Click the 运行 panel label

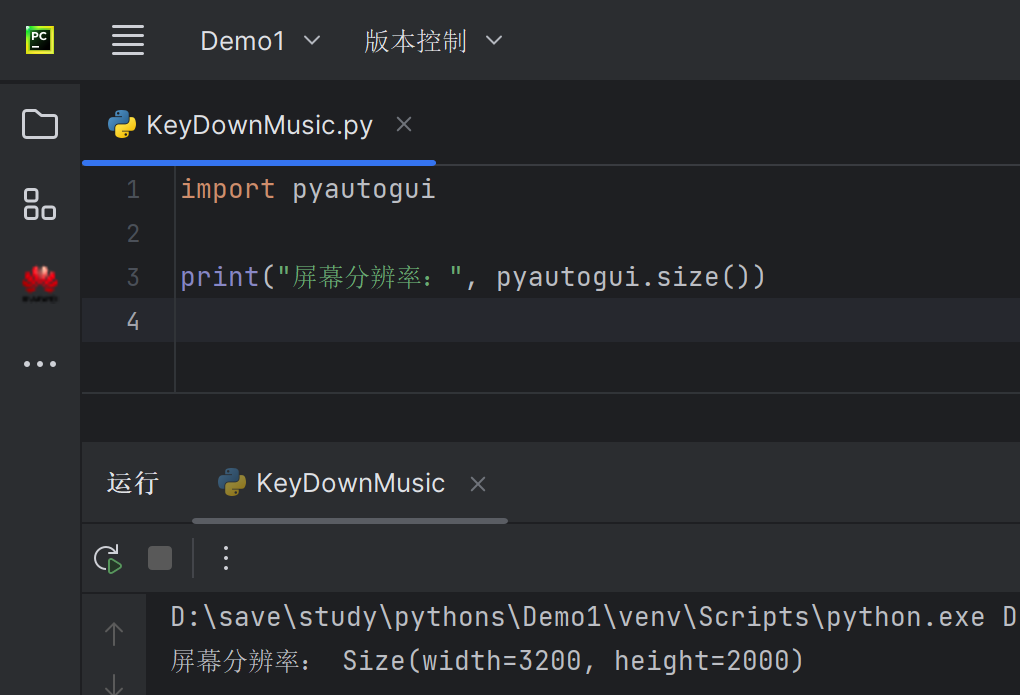point(133,484)
